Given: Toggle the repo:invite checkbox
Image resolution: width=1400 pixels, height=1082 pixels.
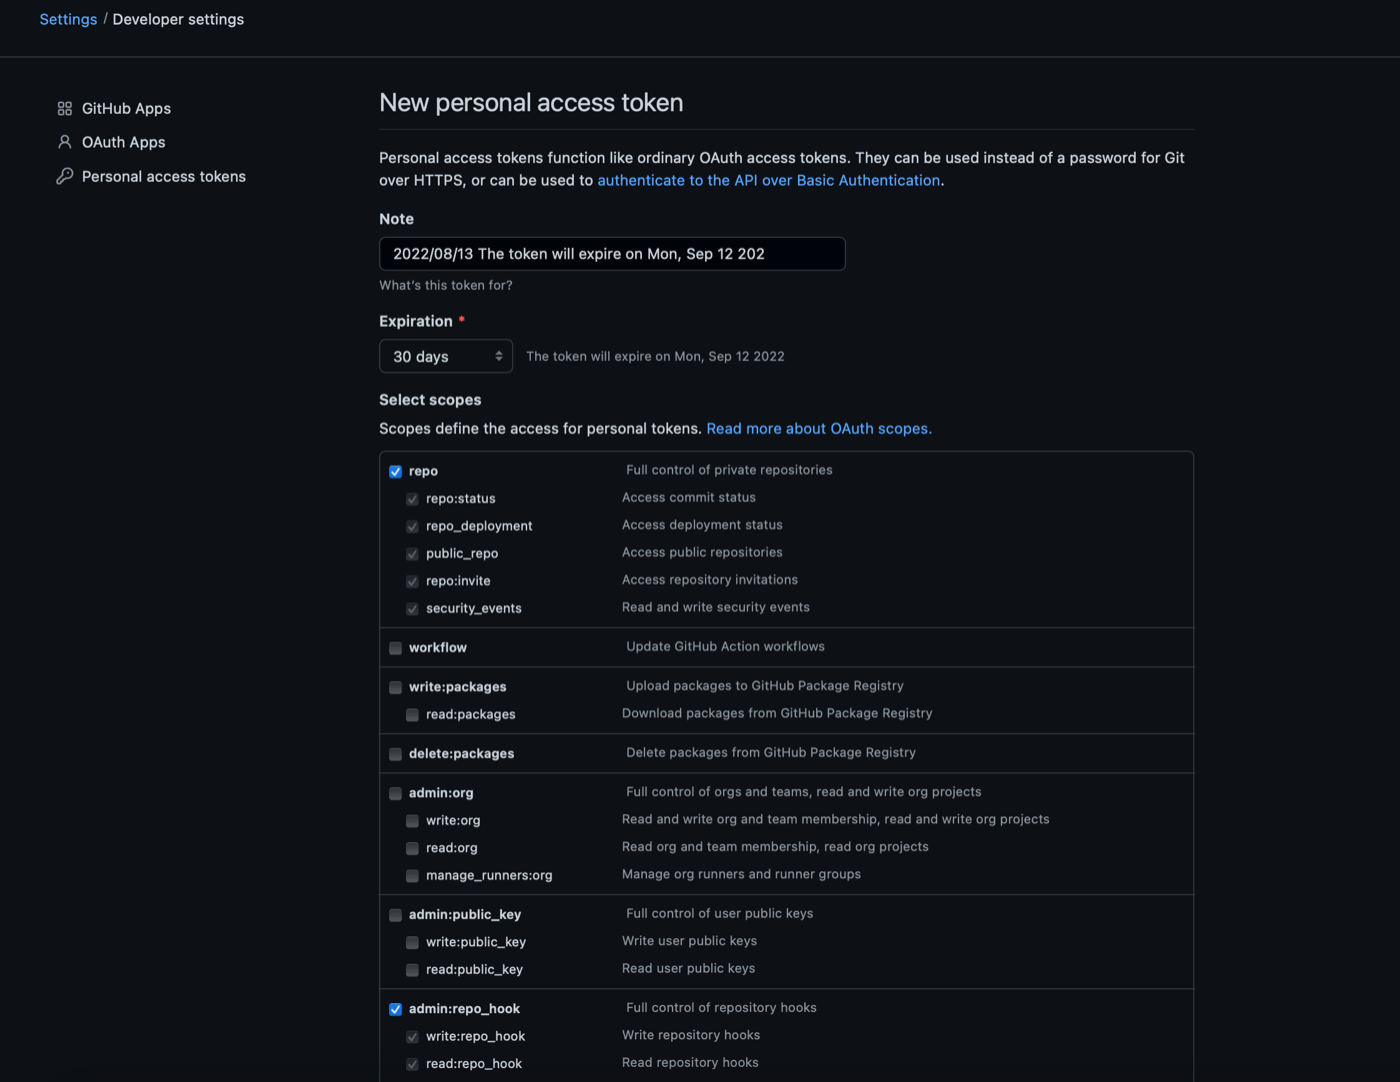Looking at the screenshot, I should click(412, 581).
